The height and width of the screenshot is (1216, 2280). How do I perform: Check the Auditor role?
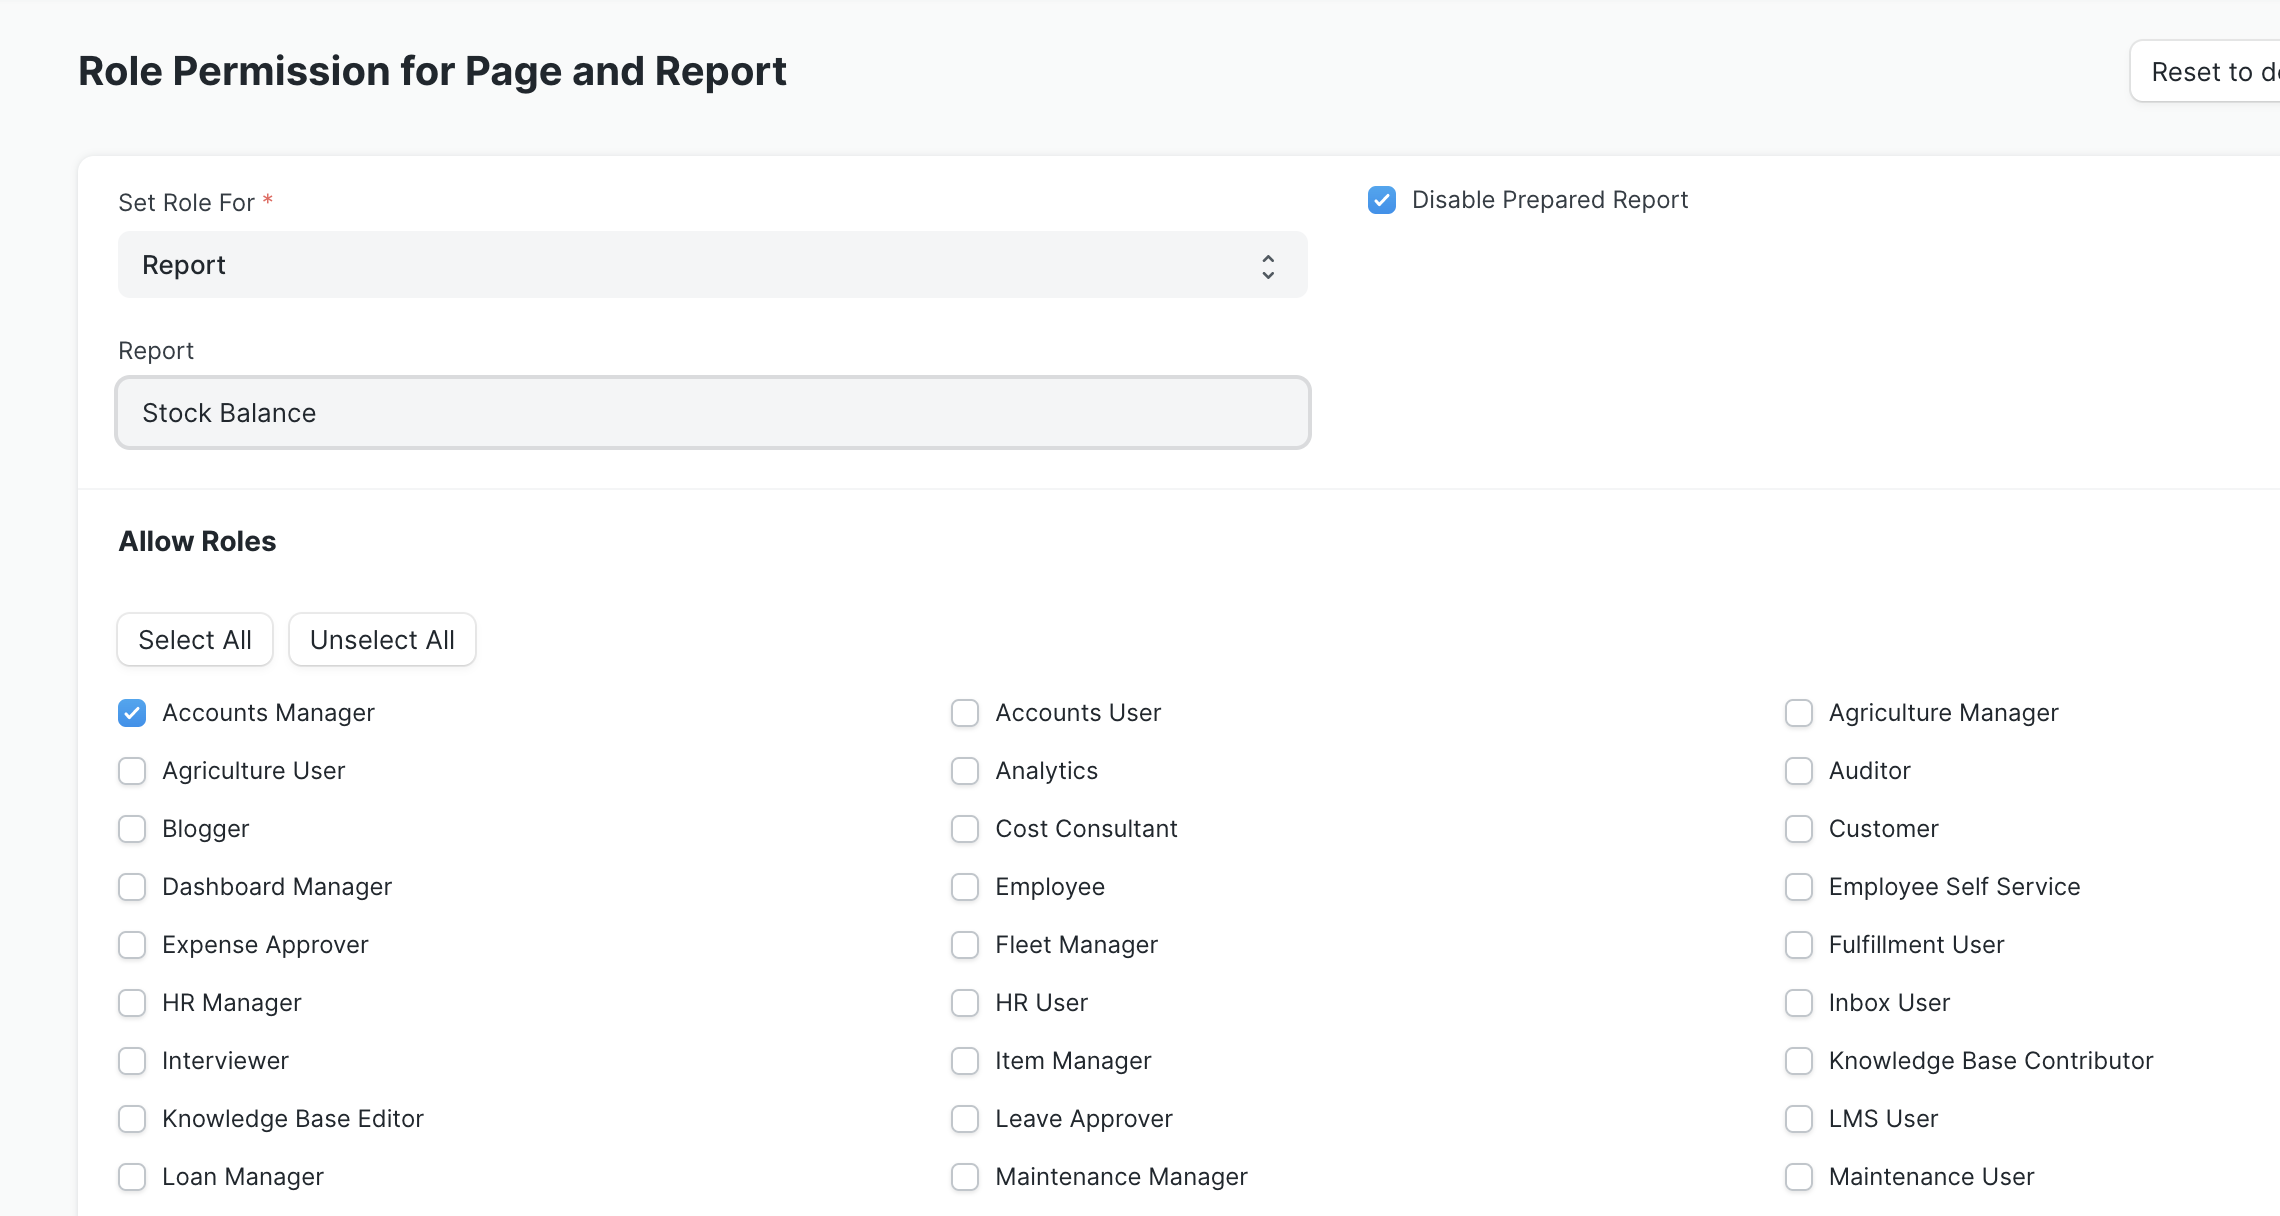[1799, 770]
